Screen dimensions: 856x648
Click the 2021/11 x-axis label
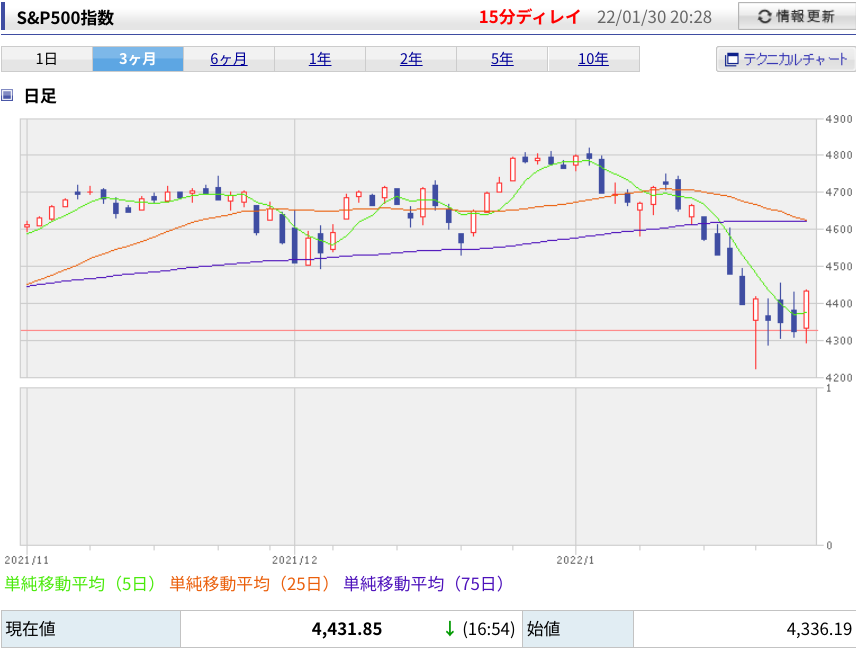click(x=27, y=560)
